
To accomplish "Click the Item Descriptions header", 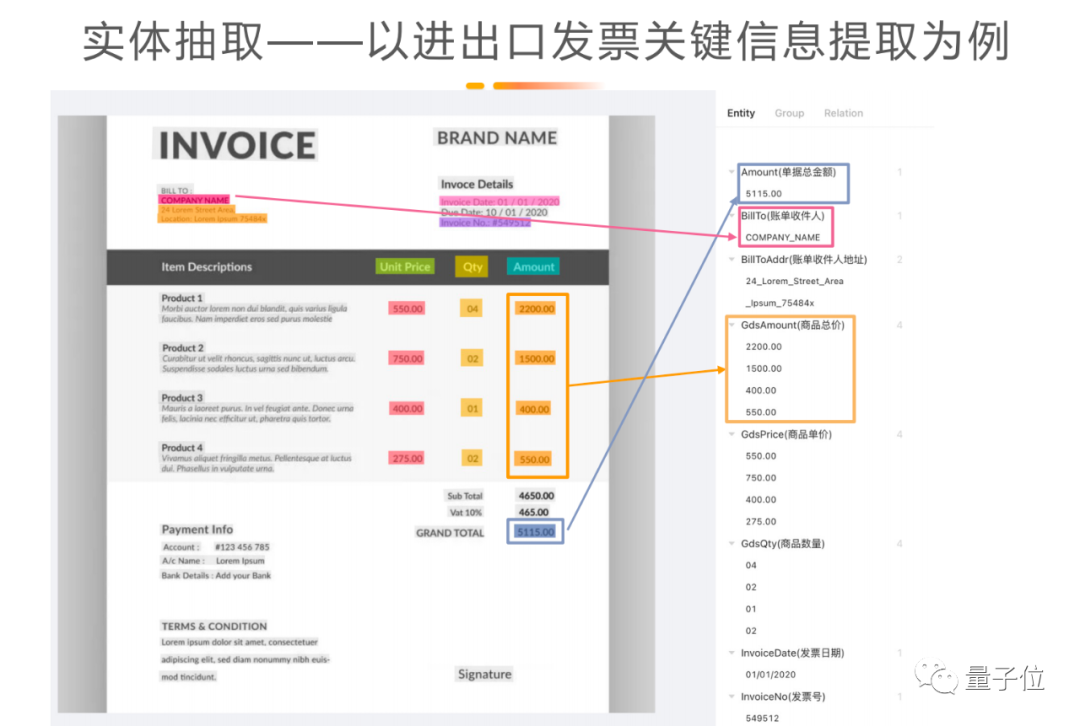I will click(x=207, y=267).
